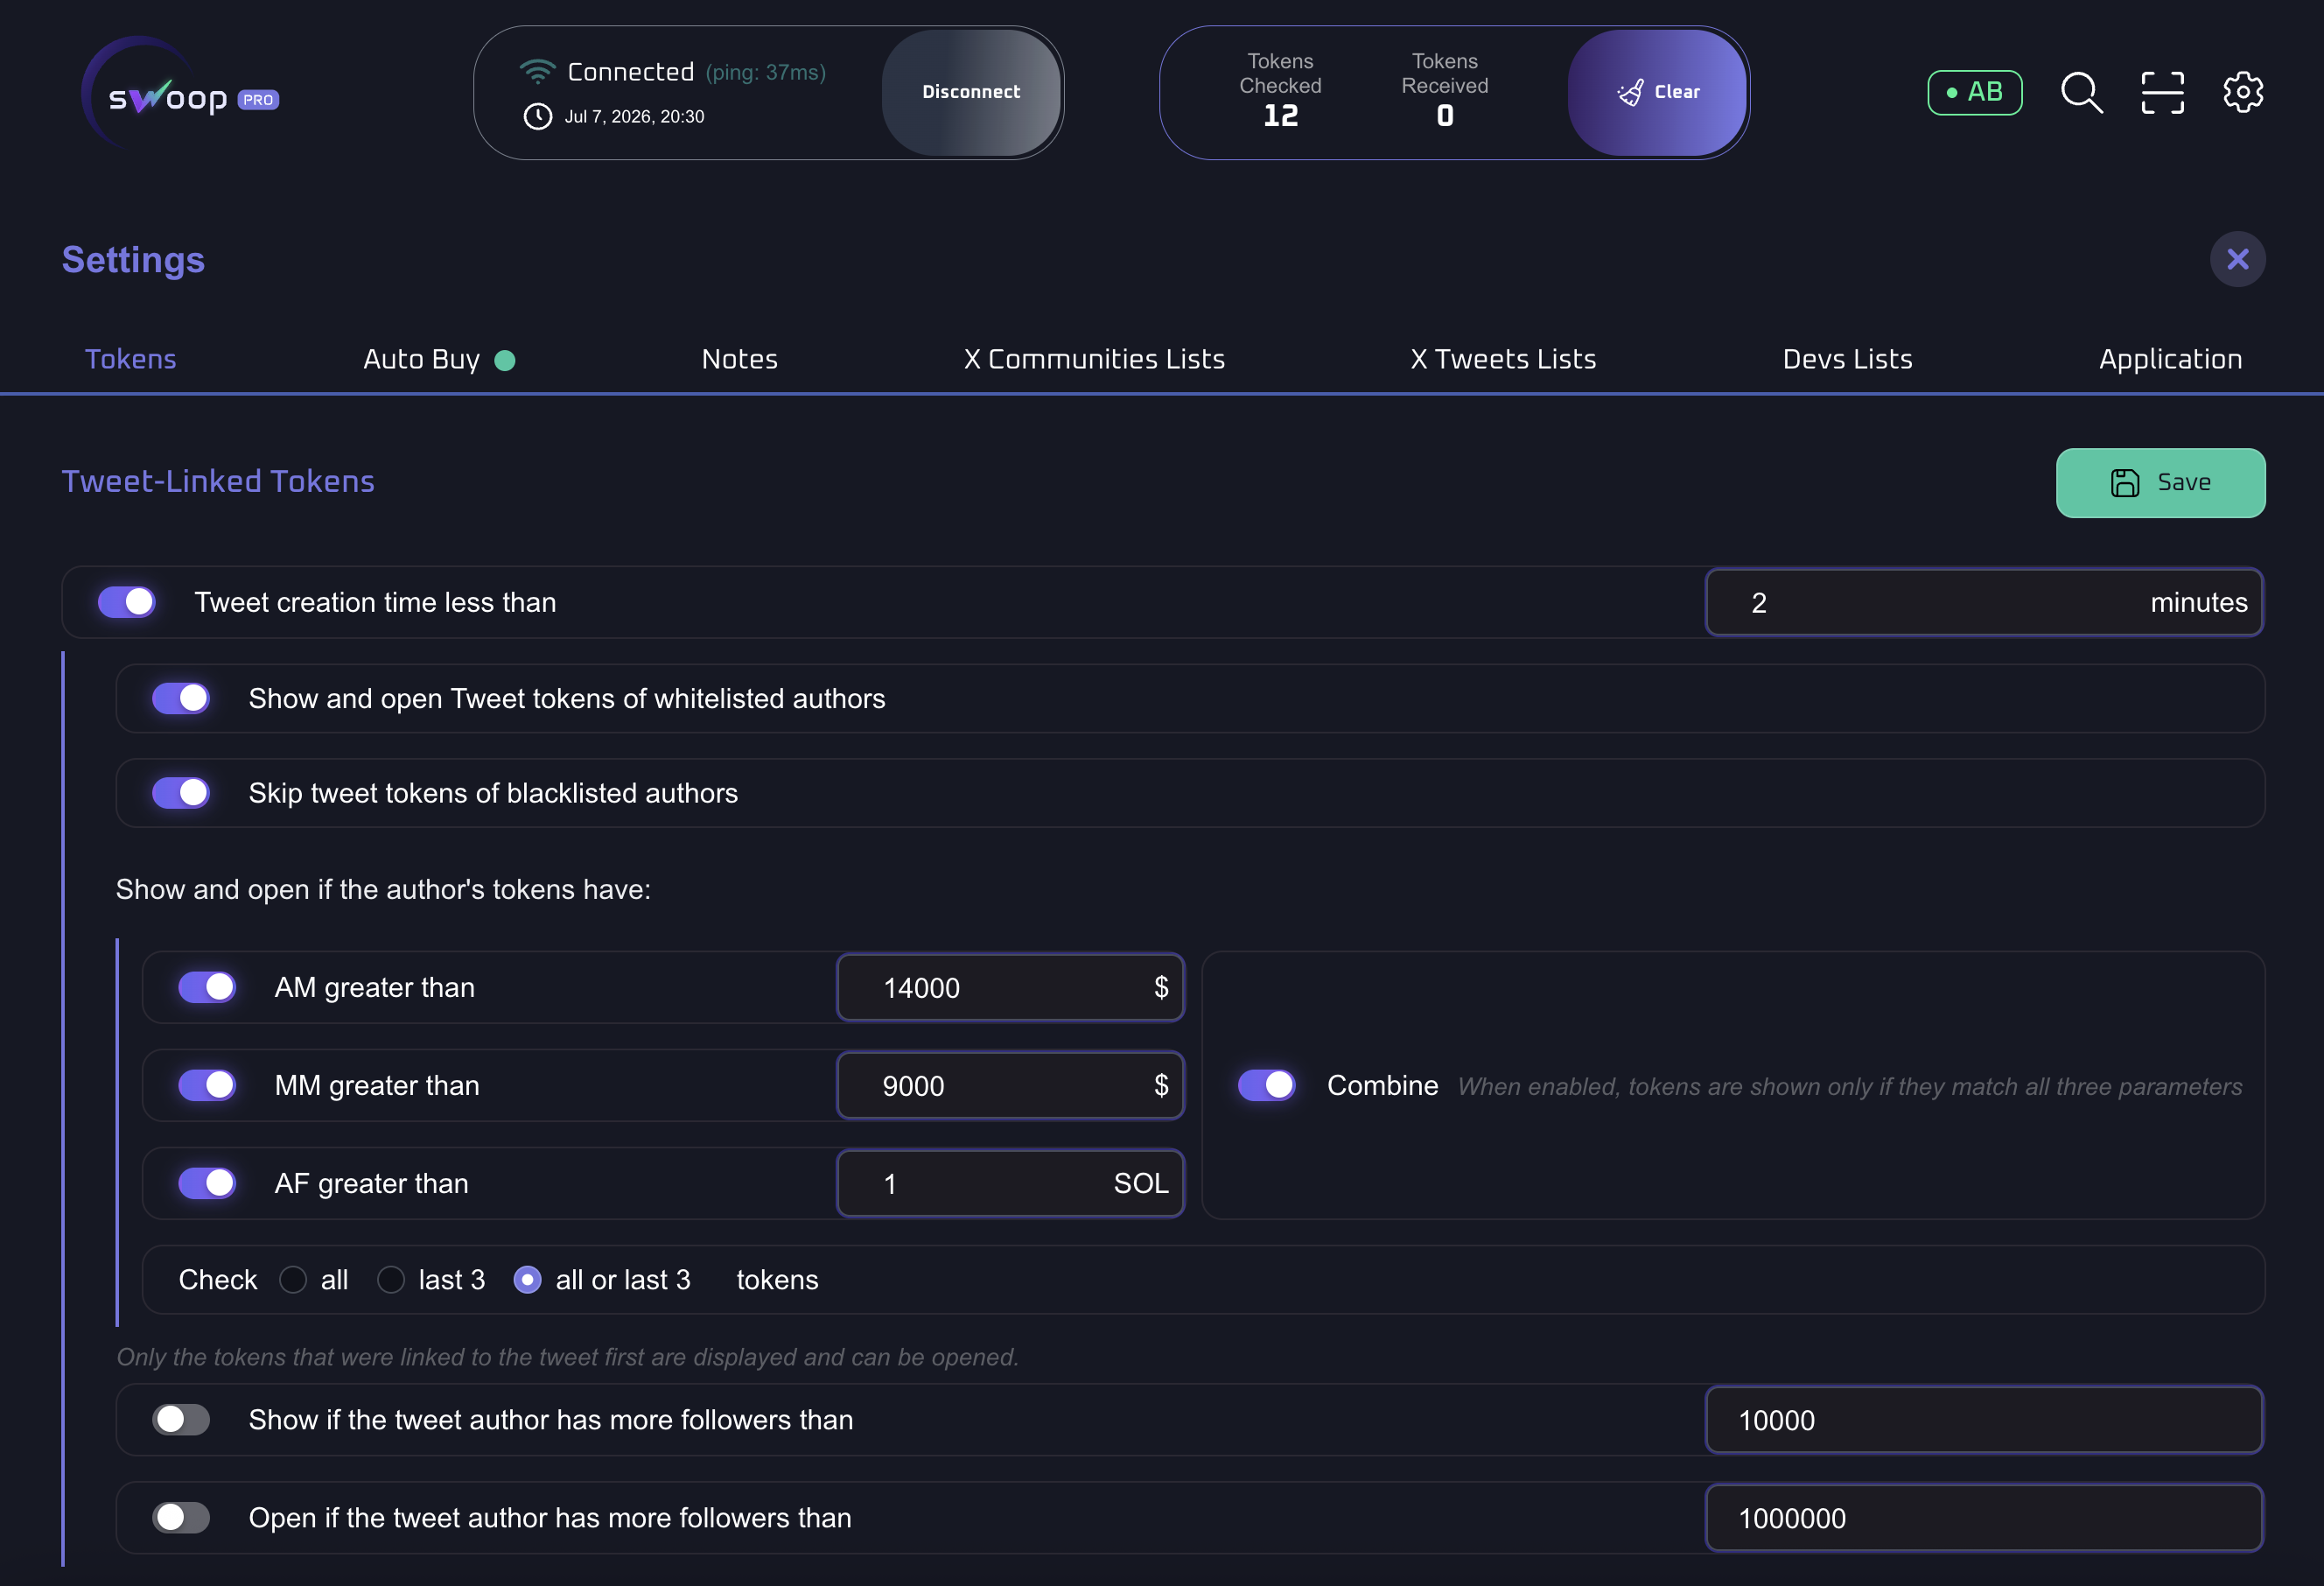2324x1586 pixels.
Task: Click the note about tokens linked first
Action: pyautogui.click(x=567, y=1357)
